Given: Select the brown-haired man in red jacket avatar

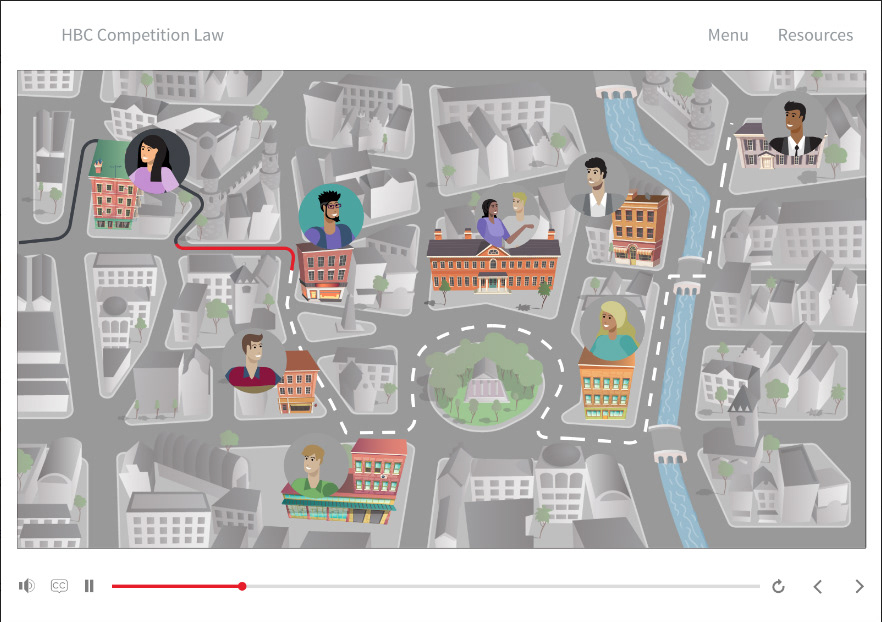Looking at the screenshot, I should pos(254,360).
